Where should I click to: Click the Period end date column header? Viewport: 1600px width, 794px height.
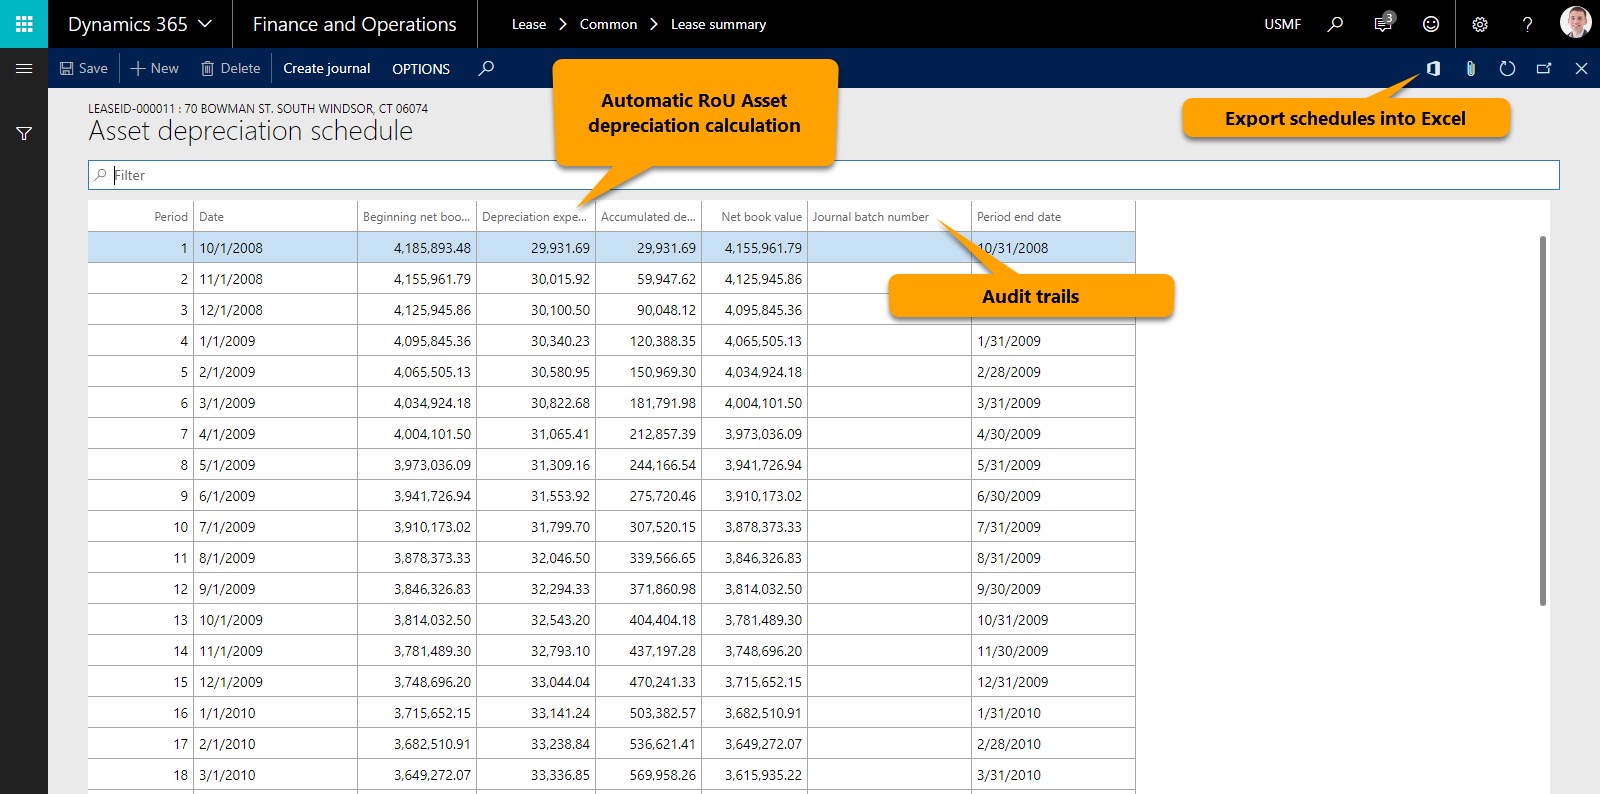1019,217
